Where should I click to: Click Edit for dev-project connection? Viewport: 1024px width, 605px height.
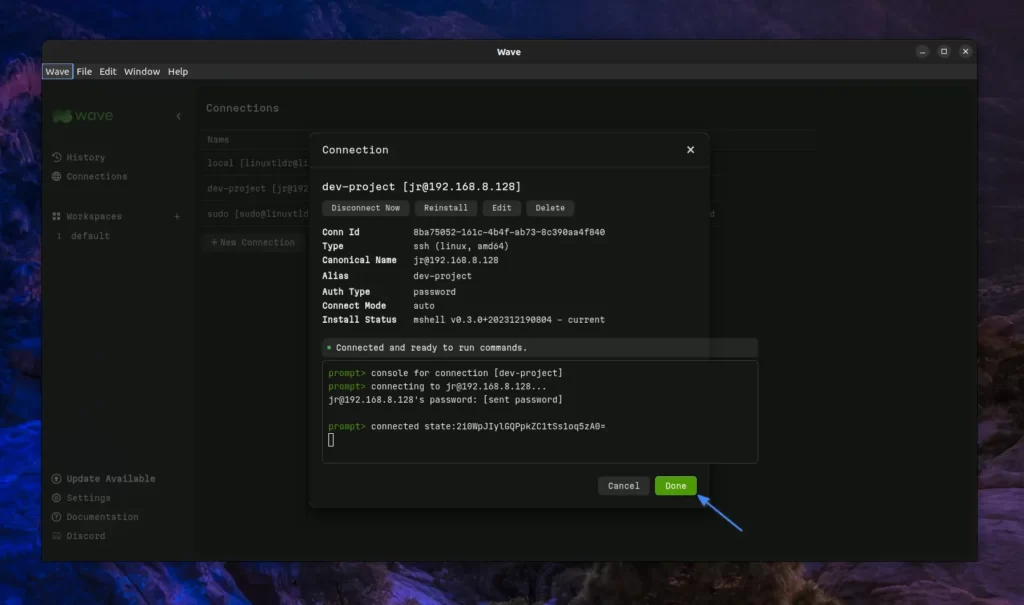click(x=501, y=208)
